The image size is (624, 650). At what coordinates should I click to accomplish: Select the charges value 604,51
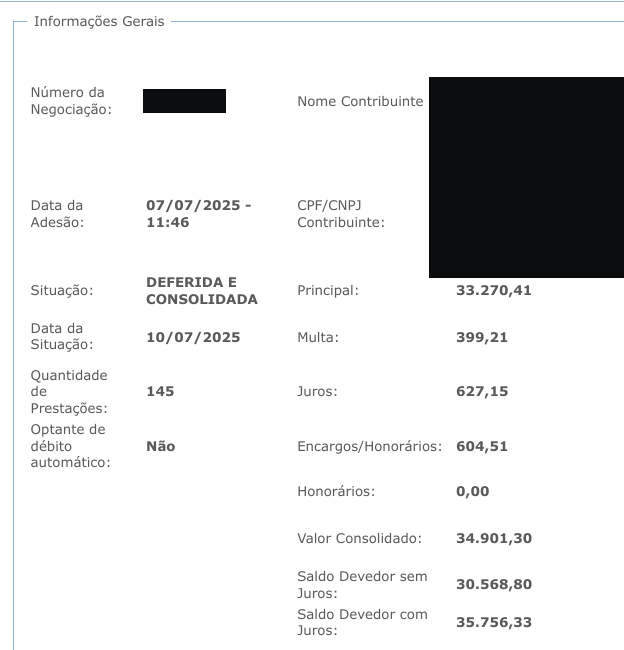pyautogui.click(x=482, y=446)
